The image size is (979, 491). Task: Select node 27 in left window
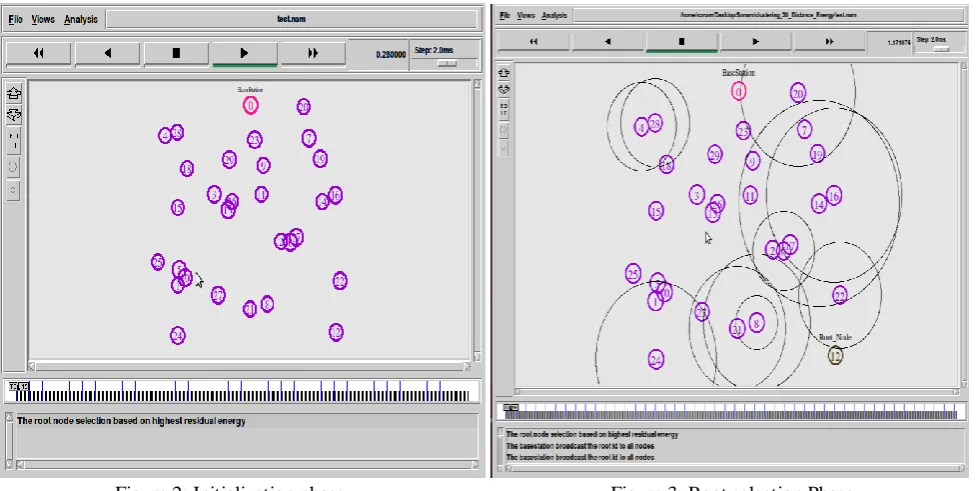pos(218,295)
